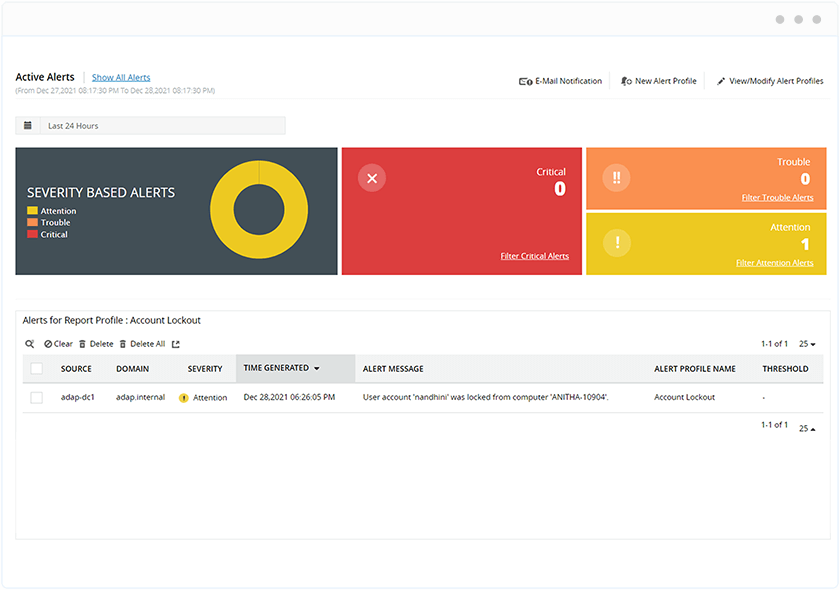840x590 pixels.
Task: Click the Severity column header
Action: click(205, 369)
